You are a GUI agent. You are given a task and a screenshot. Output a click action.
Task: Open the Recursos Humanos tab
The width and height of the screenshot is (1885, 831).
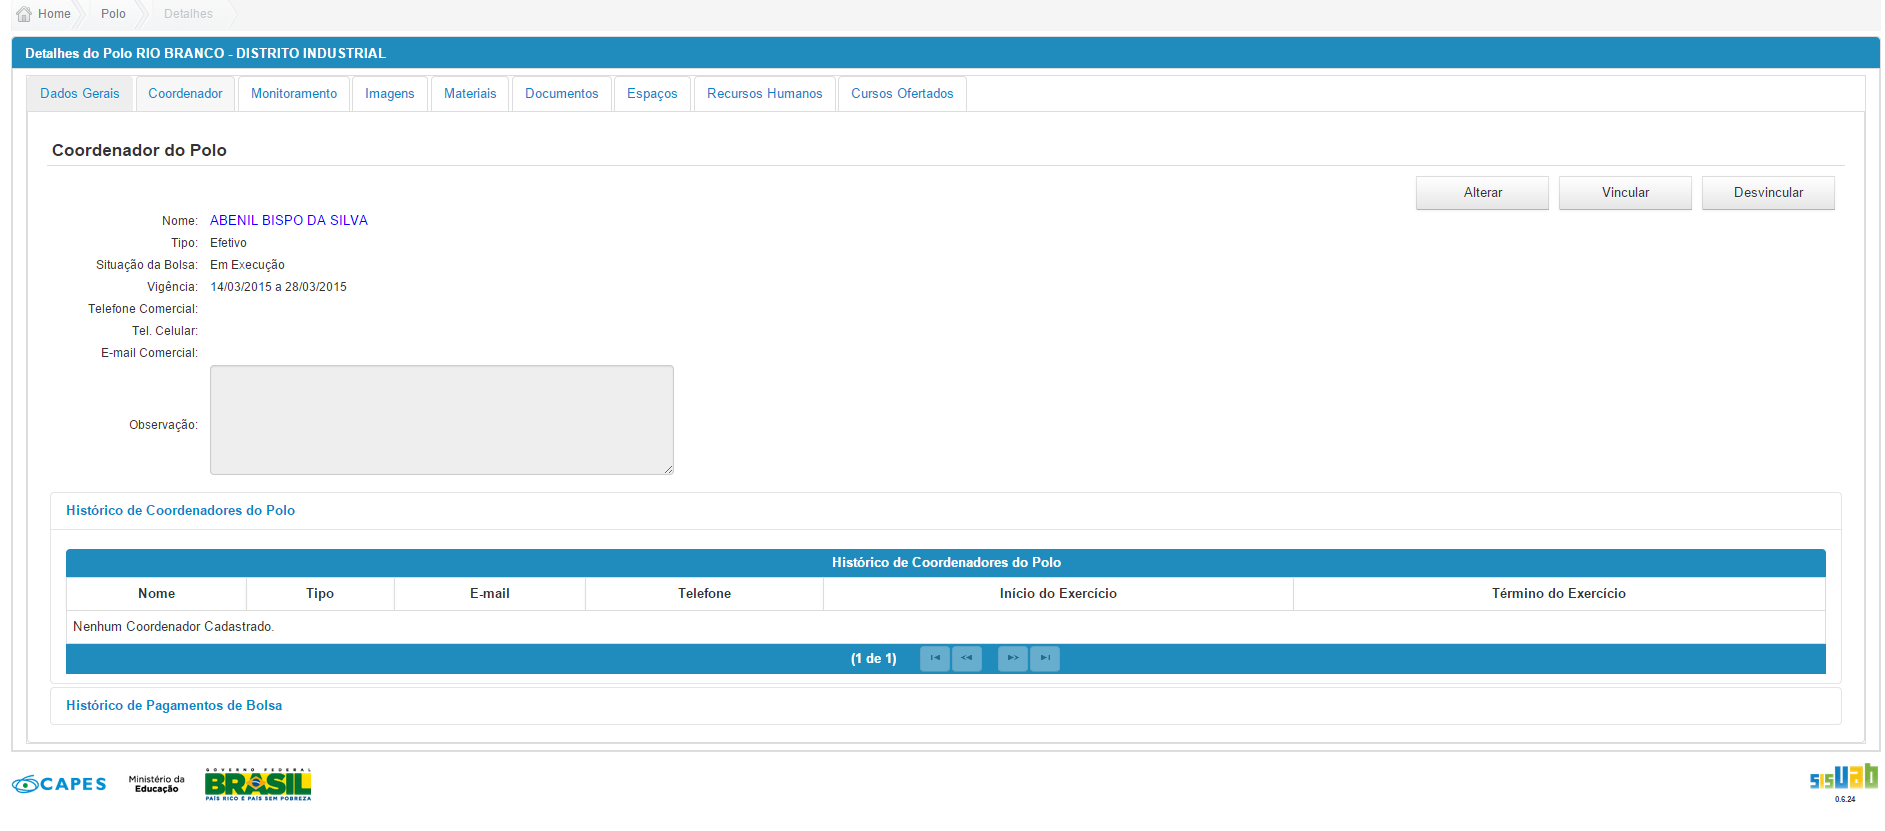tap(764, 94)
